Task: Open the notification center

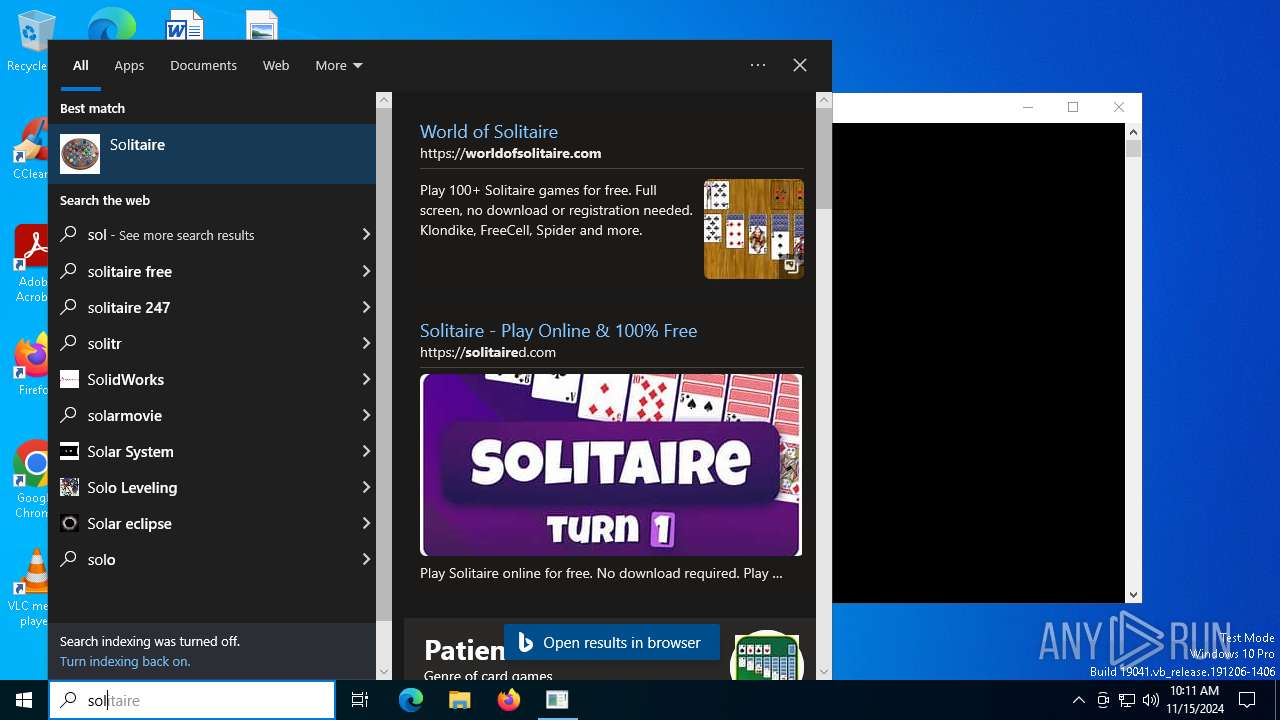Action: point(1247,700)
